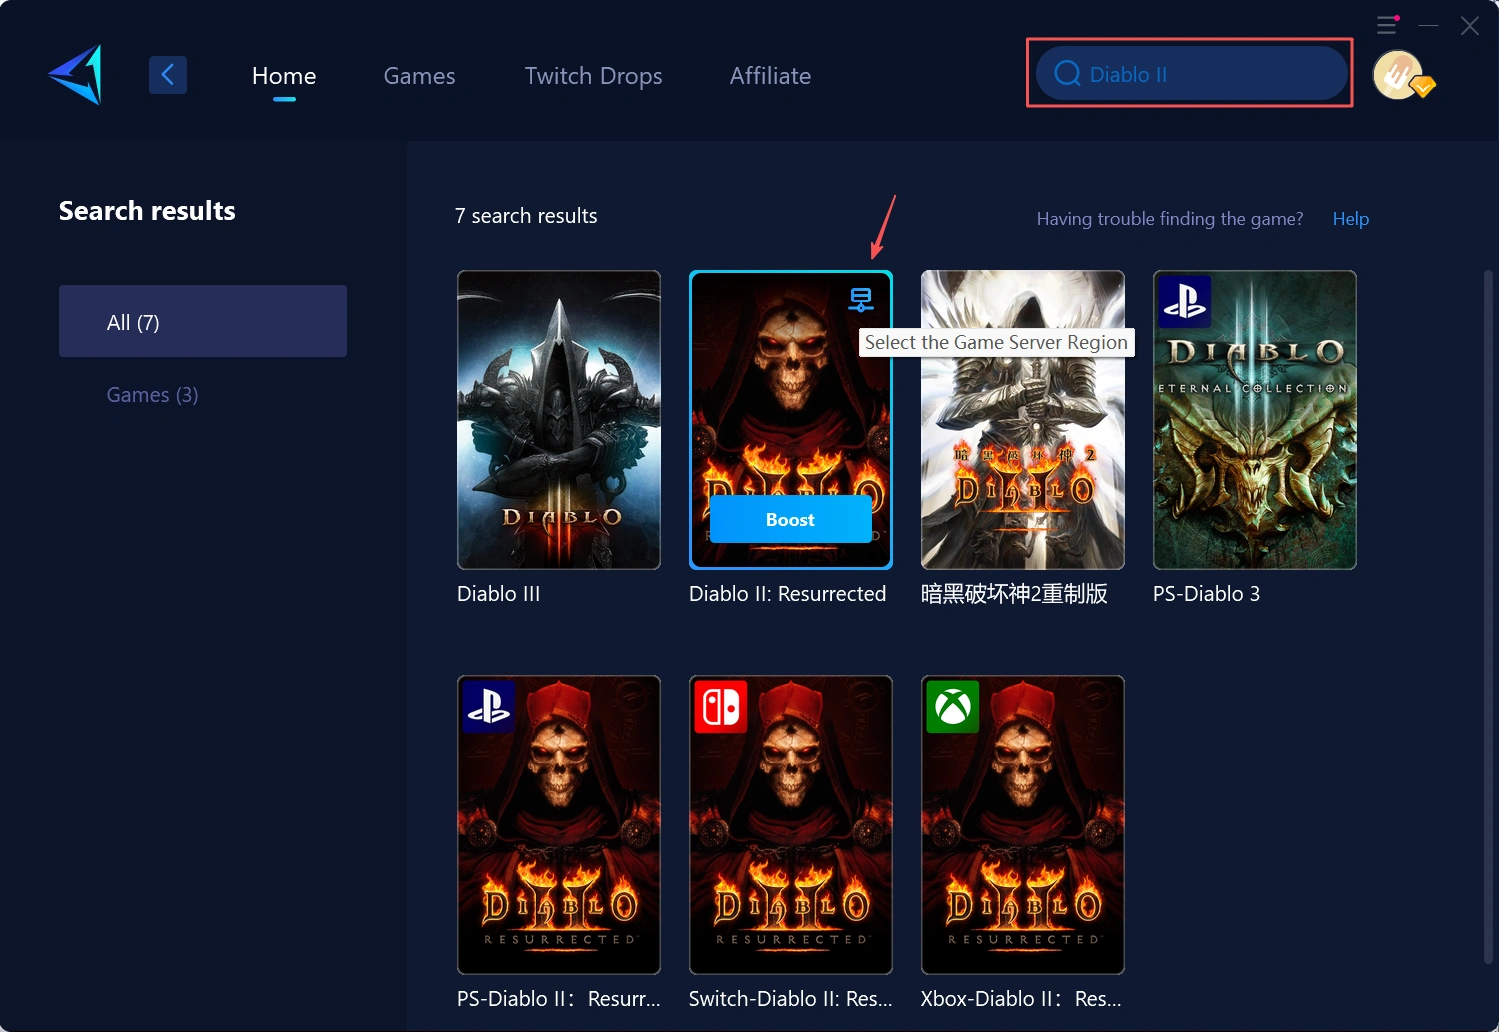
Task: Select the PS-Diablo II: Resurrected cover
Action: click(559, 825)
